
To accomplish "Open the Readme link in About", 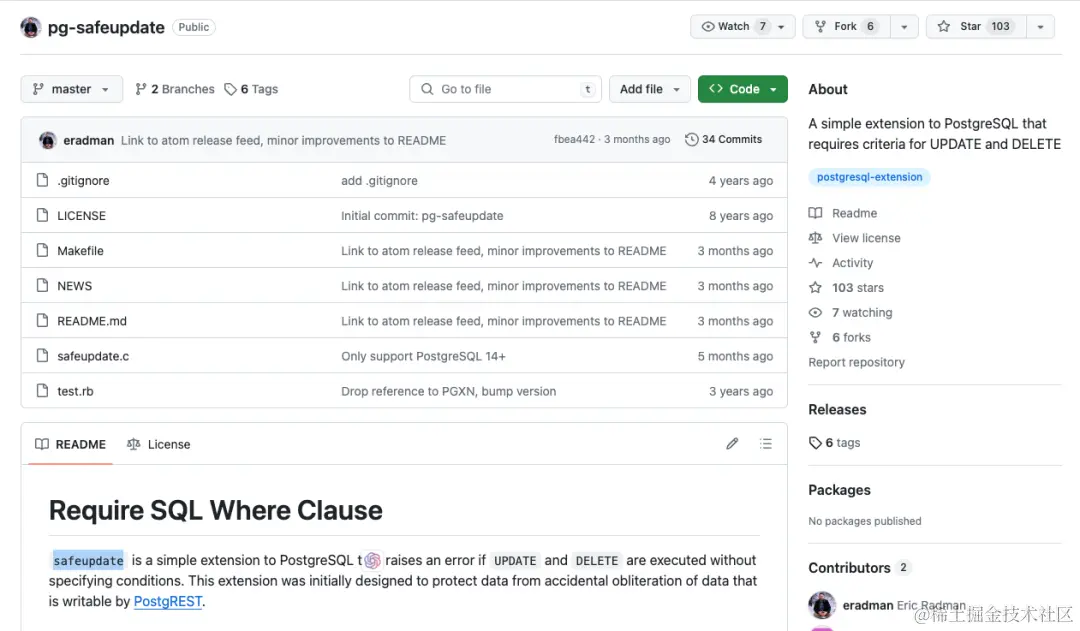I will click(x=843, y=213).
